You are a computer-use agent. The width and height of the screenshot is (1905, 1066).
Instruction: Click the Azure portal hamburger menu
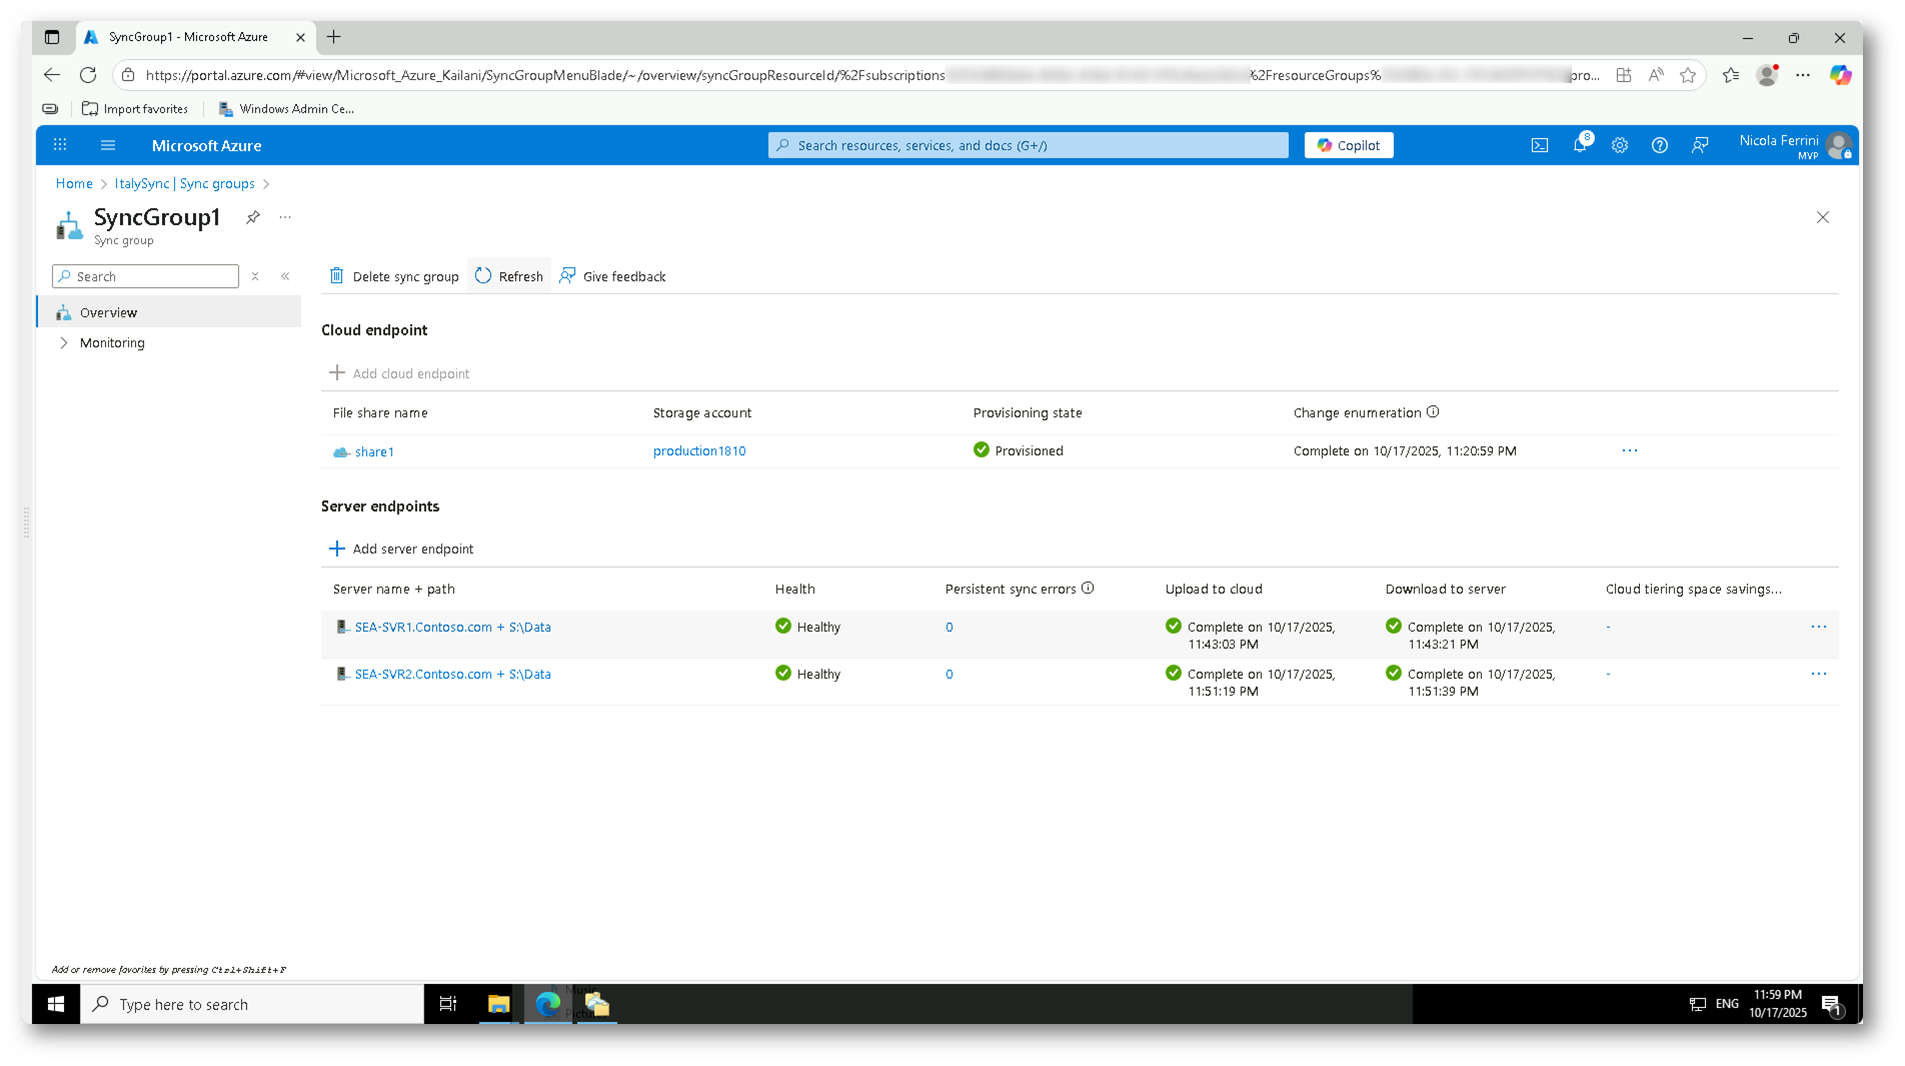tap(108, 145)
